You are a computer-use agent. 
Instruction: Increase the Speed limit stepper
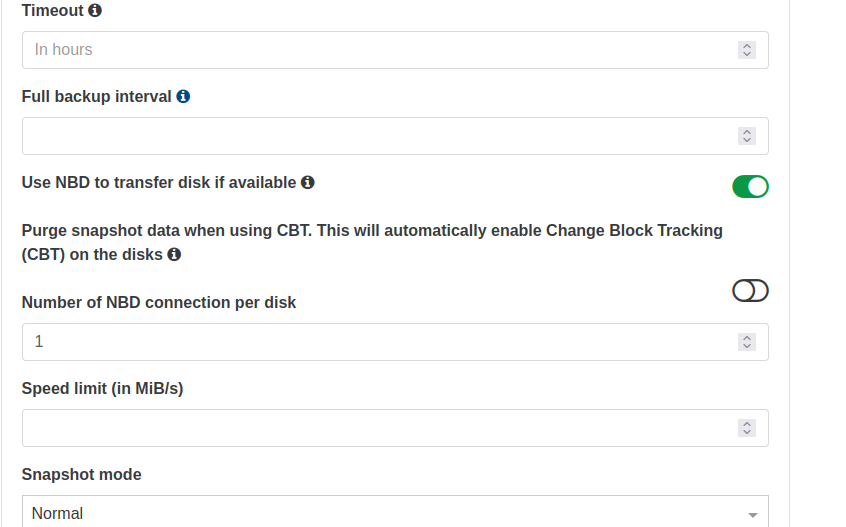tap(747, 424)
